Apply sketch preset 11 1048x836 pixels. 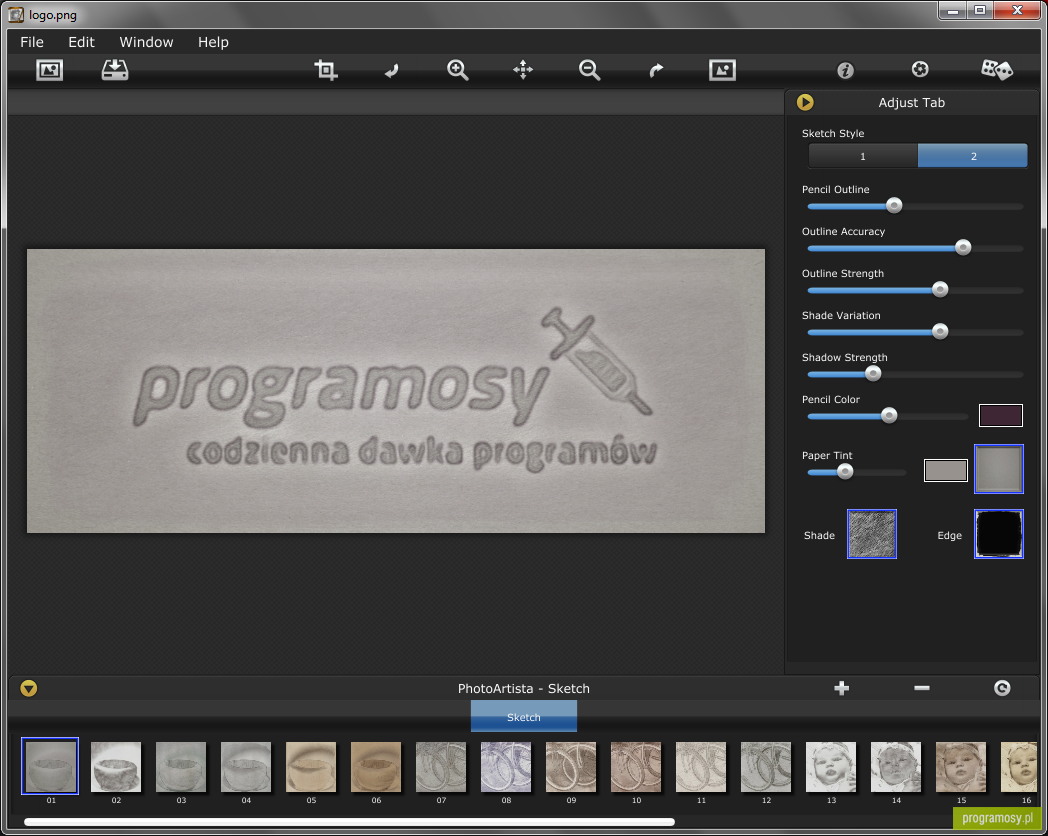click(x=700, y=767)
